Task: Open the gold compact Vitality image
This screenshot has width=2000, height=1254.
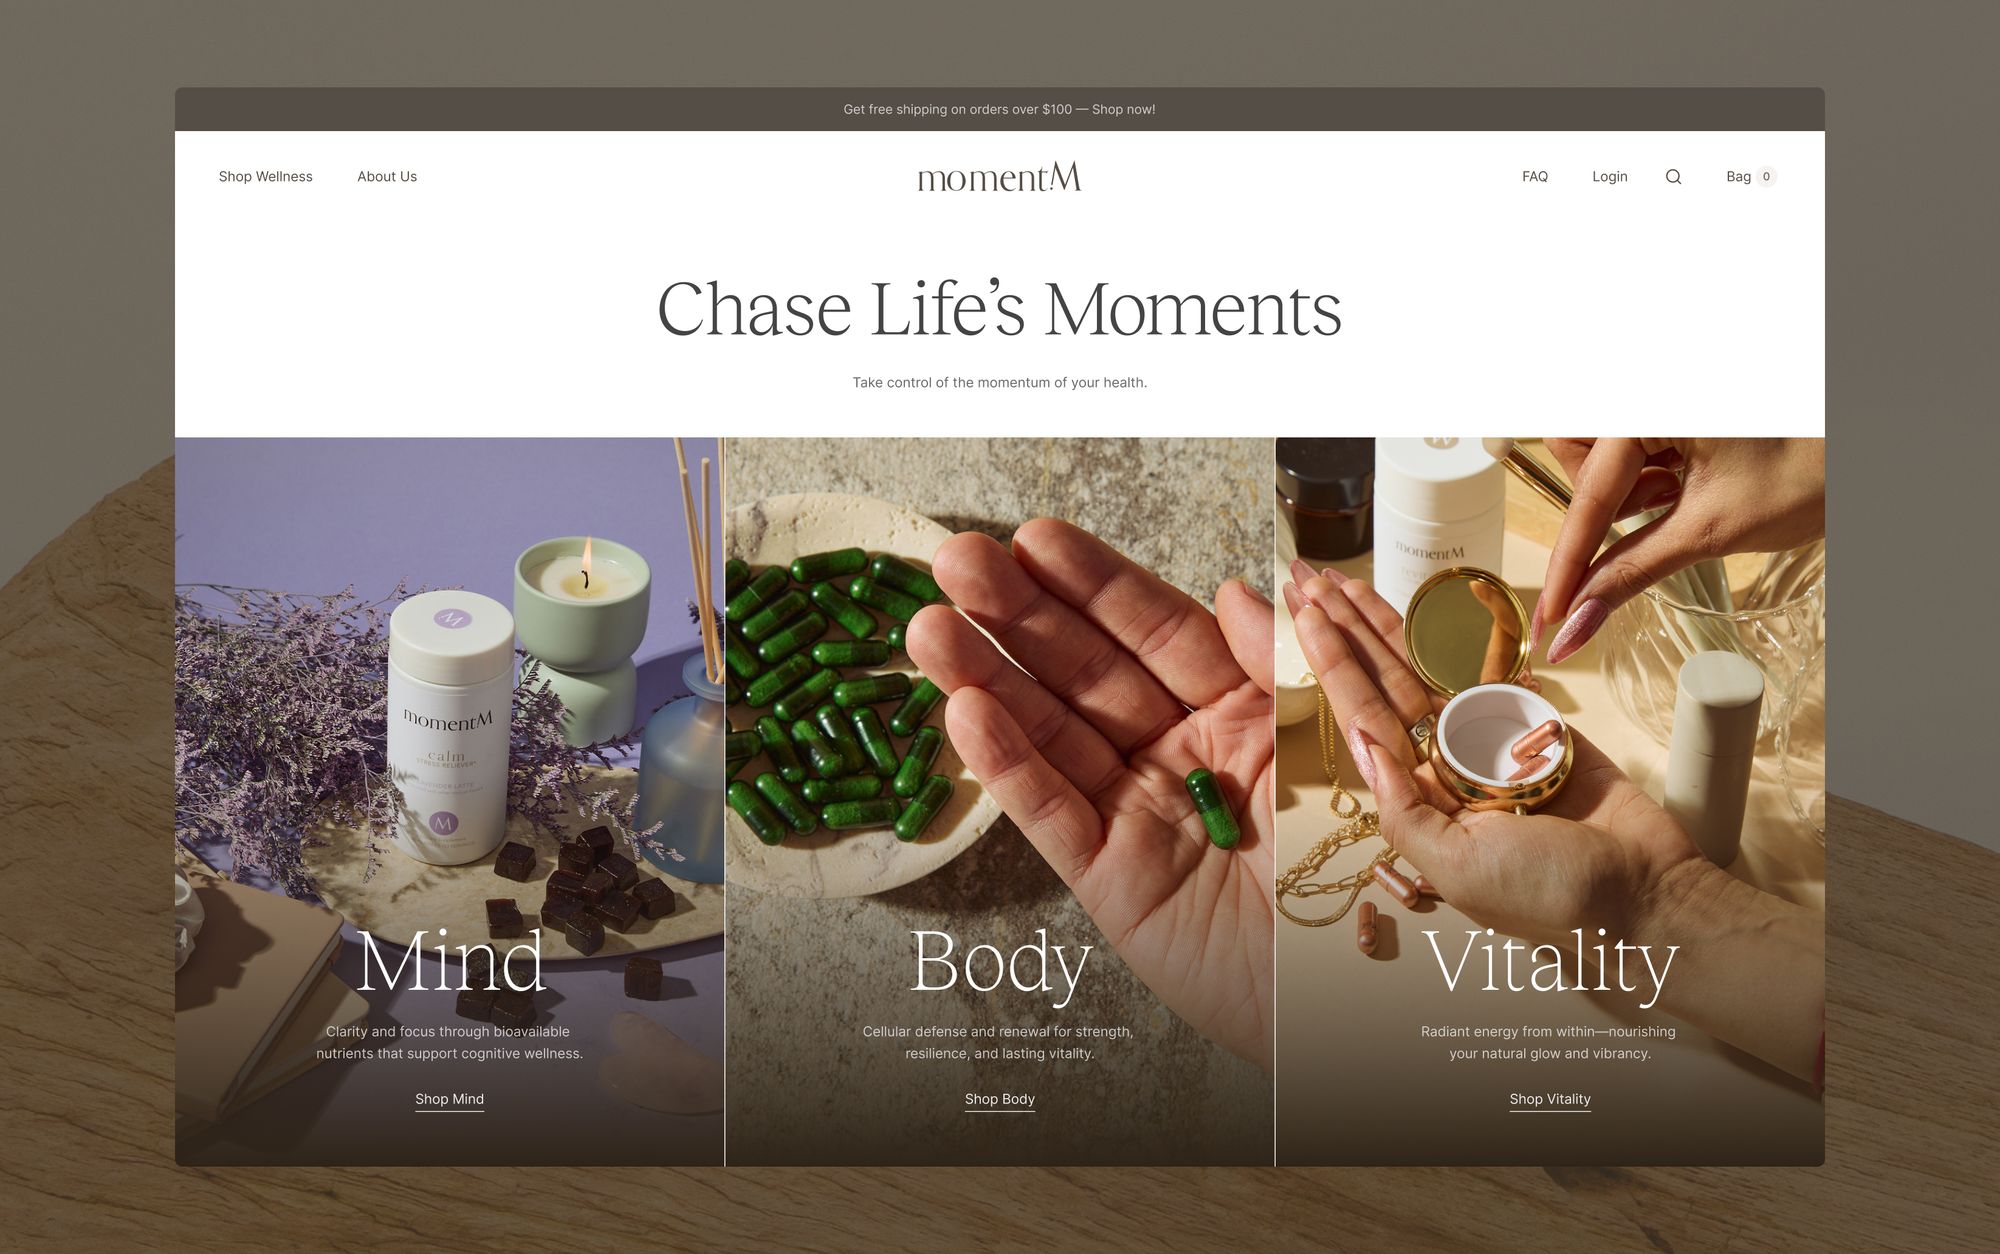Action: tap(1550, 801)
